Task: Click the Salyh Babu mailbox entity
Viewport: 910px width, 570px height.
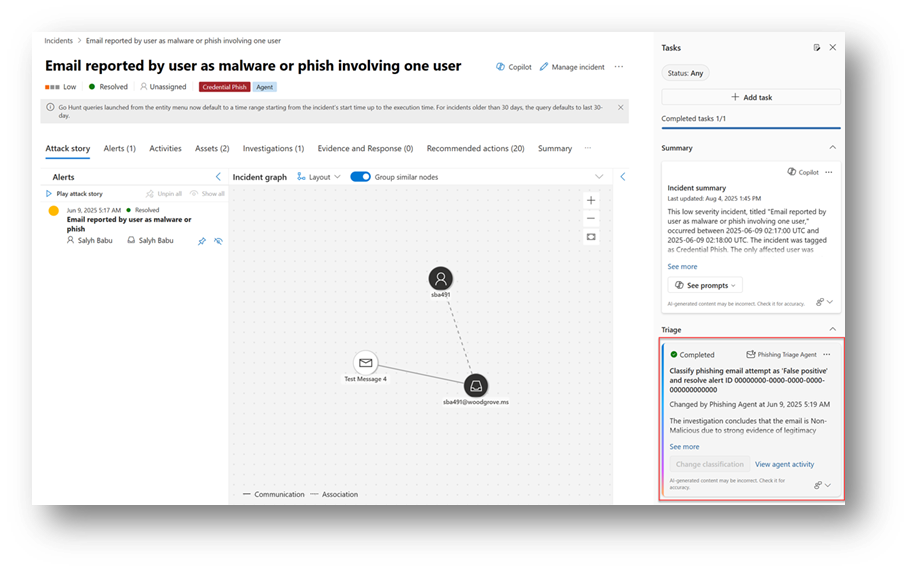Action: point(150,240)
